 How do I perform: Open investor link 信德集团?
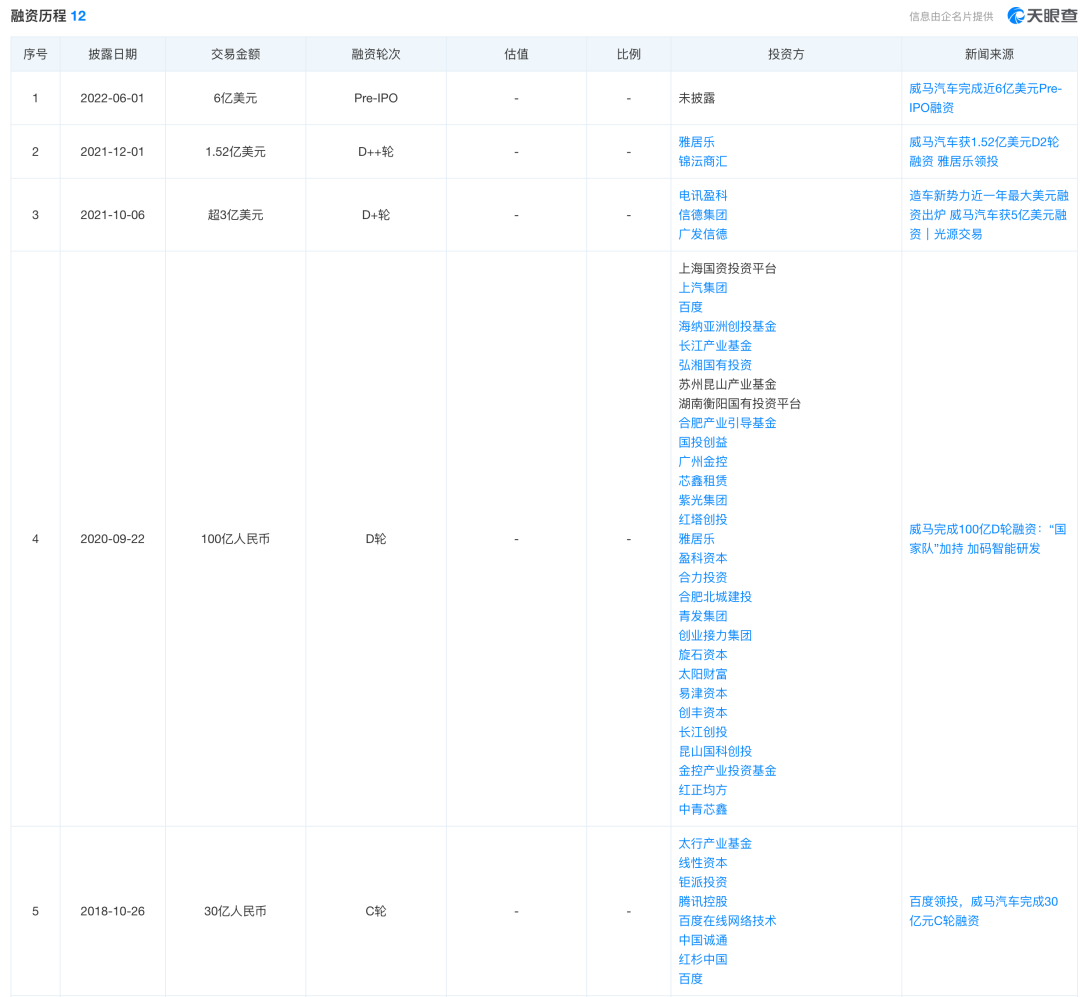(703, 215)
